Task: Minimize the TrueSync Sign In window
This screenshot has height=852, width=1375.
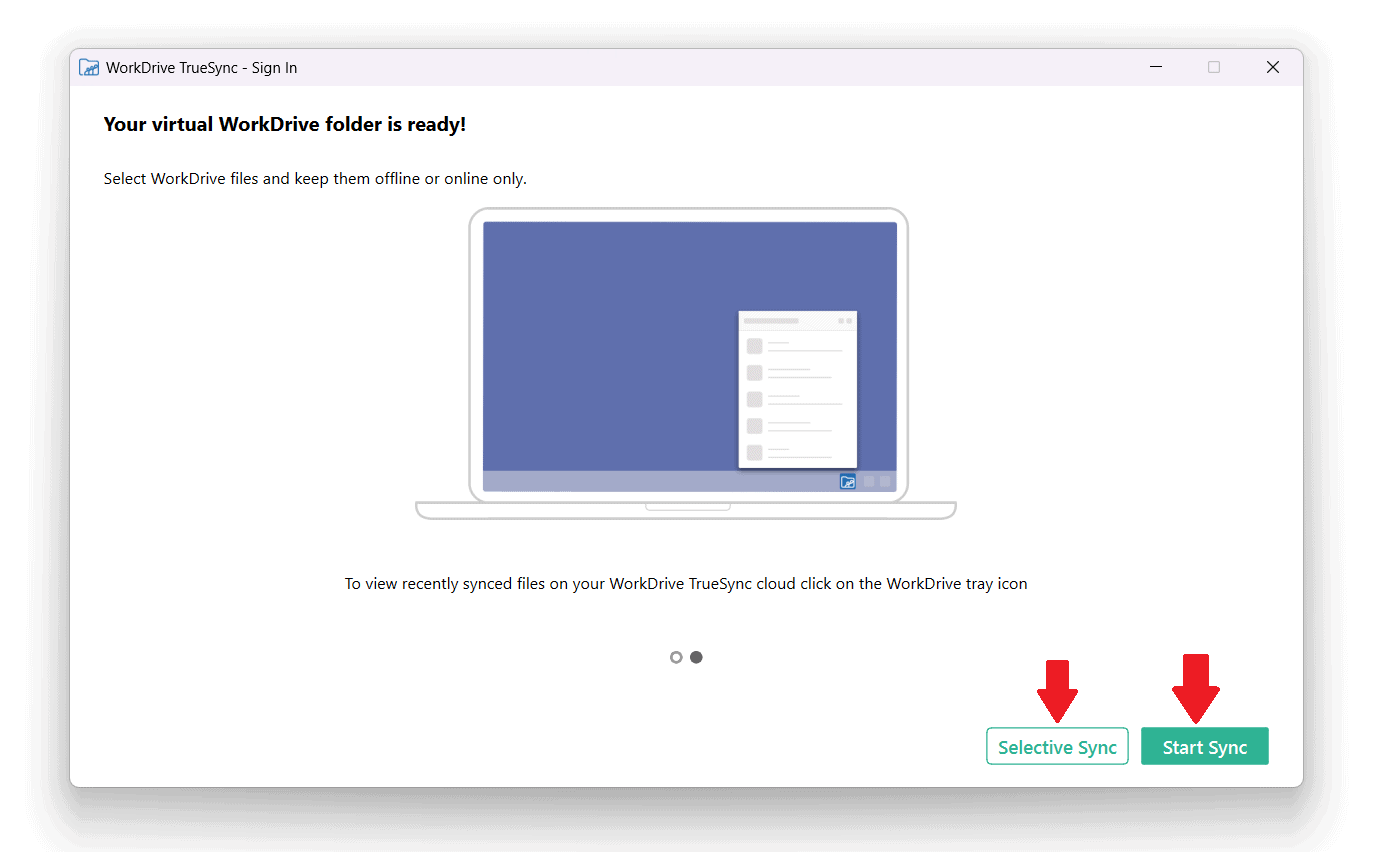Action: [x=1156, y=67]
